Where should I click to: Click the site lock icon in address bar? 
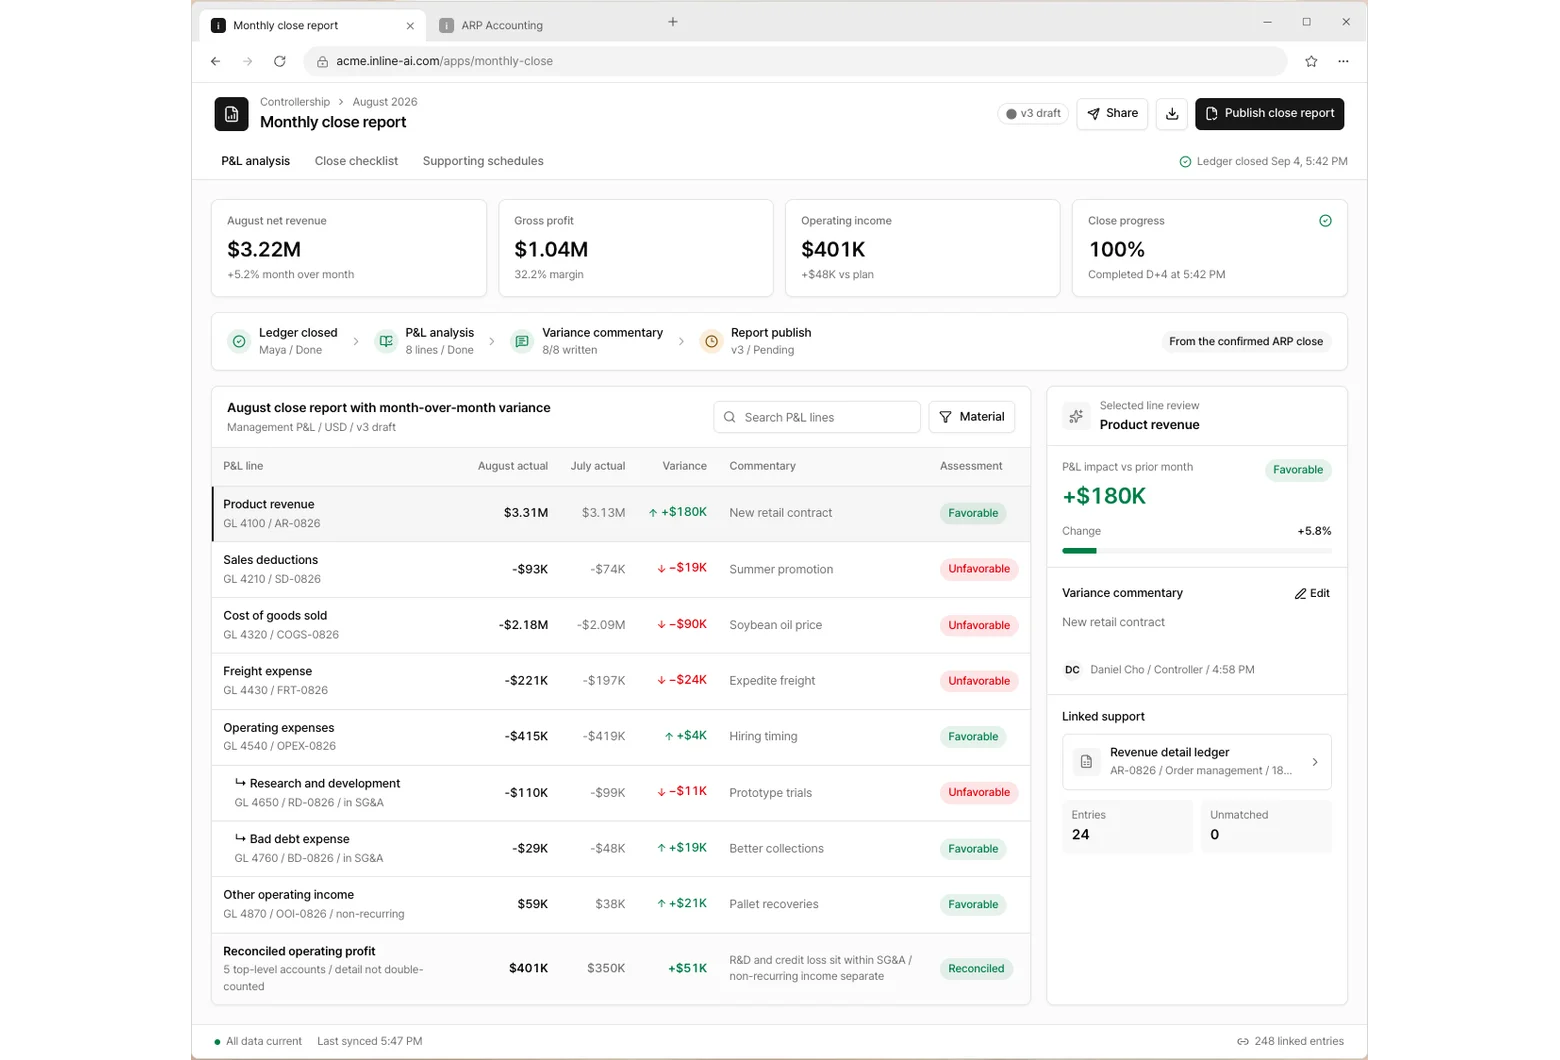322,61
